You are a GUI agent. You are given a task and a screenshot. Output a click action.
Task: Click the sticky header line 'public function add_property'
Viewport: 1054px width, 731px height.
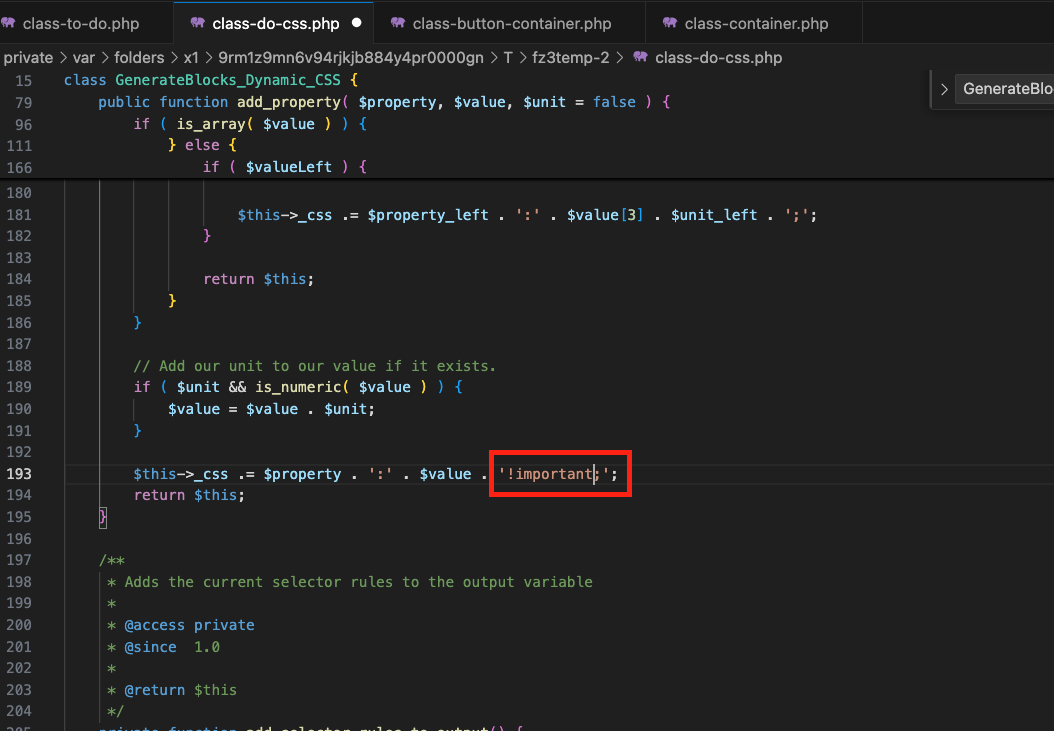[222, 101]
